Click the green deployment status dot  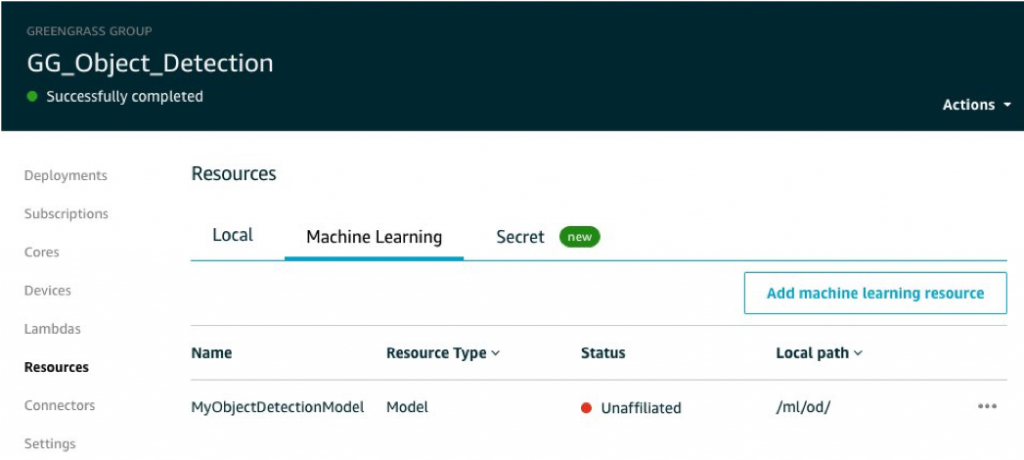[x=32, y=97]
